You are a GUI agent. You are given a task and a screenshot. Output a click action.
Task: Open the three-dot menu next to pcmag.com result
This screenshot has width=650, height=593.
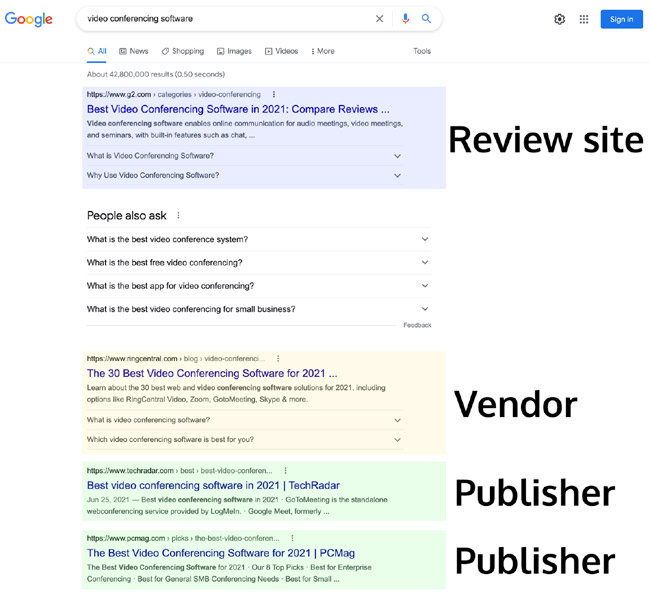point(292,538)
